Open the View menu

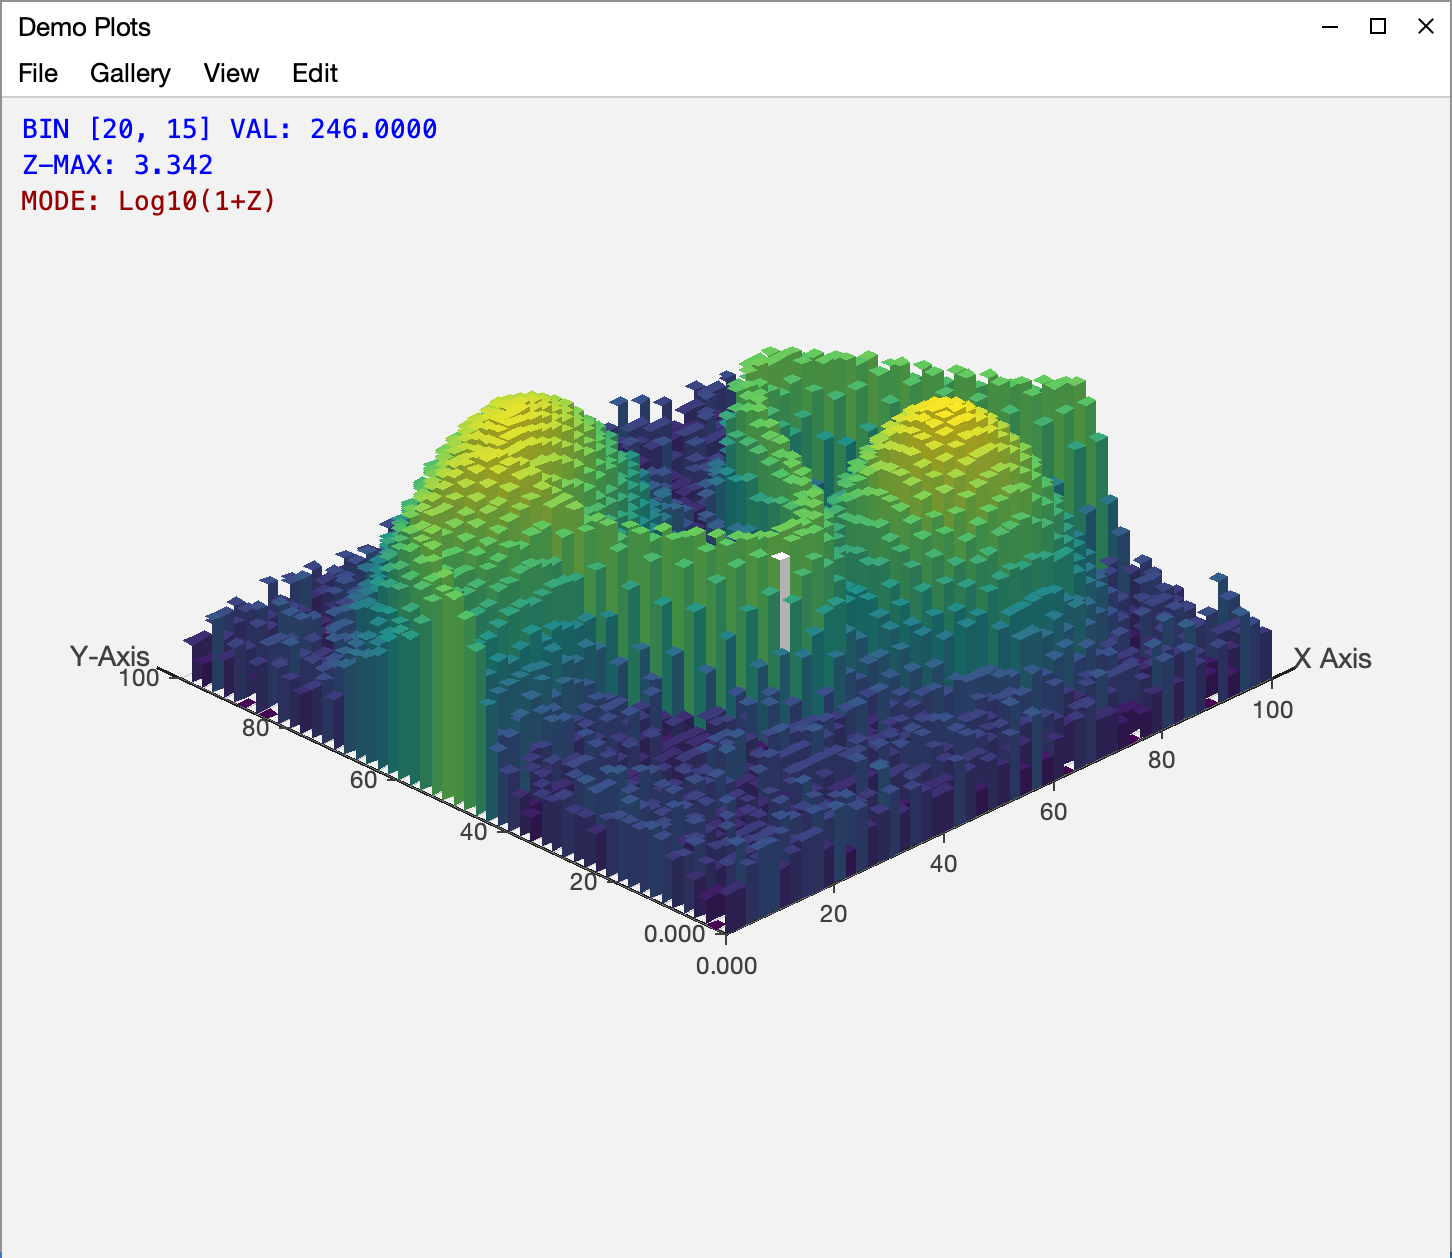coord(231,73)
